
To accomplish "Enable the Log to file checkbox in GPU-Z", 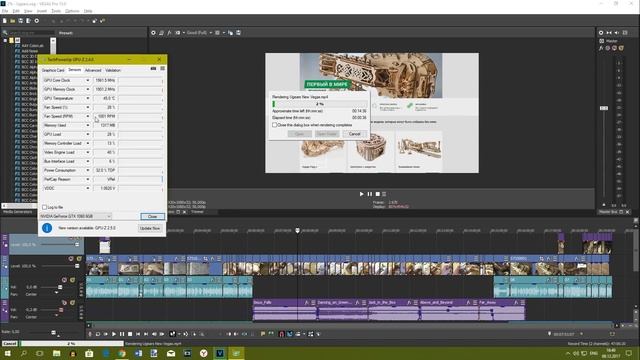I will (x=44, y=207).
